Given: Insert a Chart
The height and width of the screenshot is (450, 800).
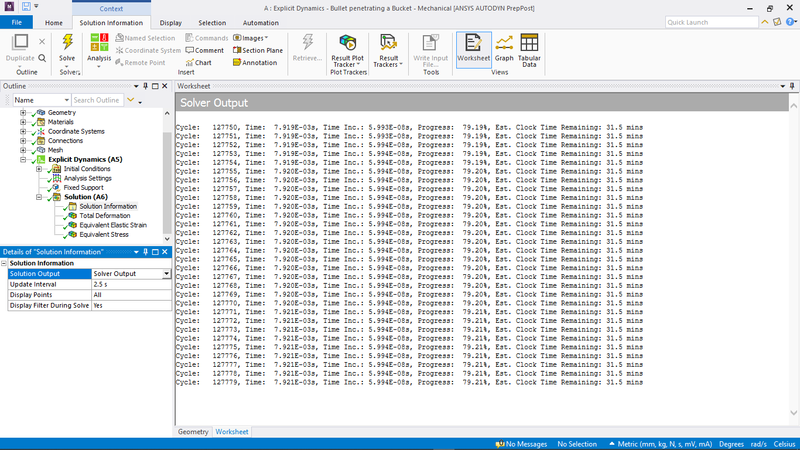Looking at the screenshot, I should click(x=198, y=62).
